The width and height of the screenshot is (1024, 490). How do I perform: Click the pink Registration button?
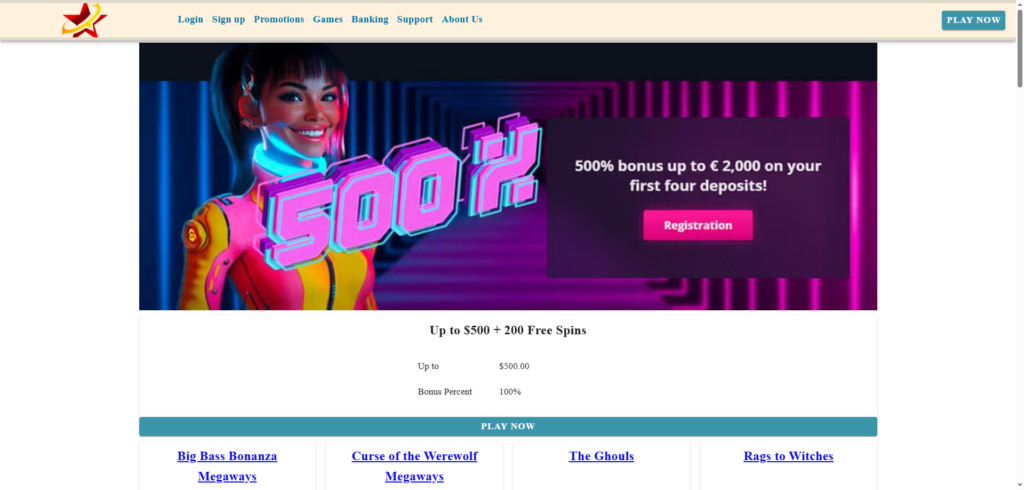pyautogui.click(x=697, y=225)
